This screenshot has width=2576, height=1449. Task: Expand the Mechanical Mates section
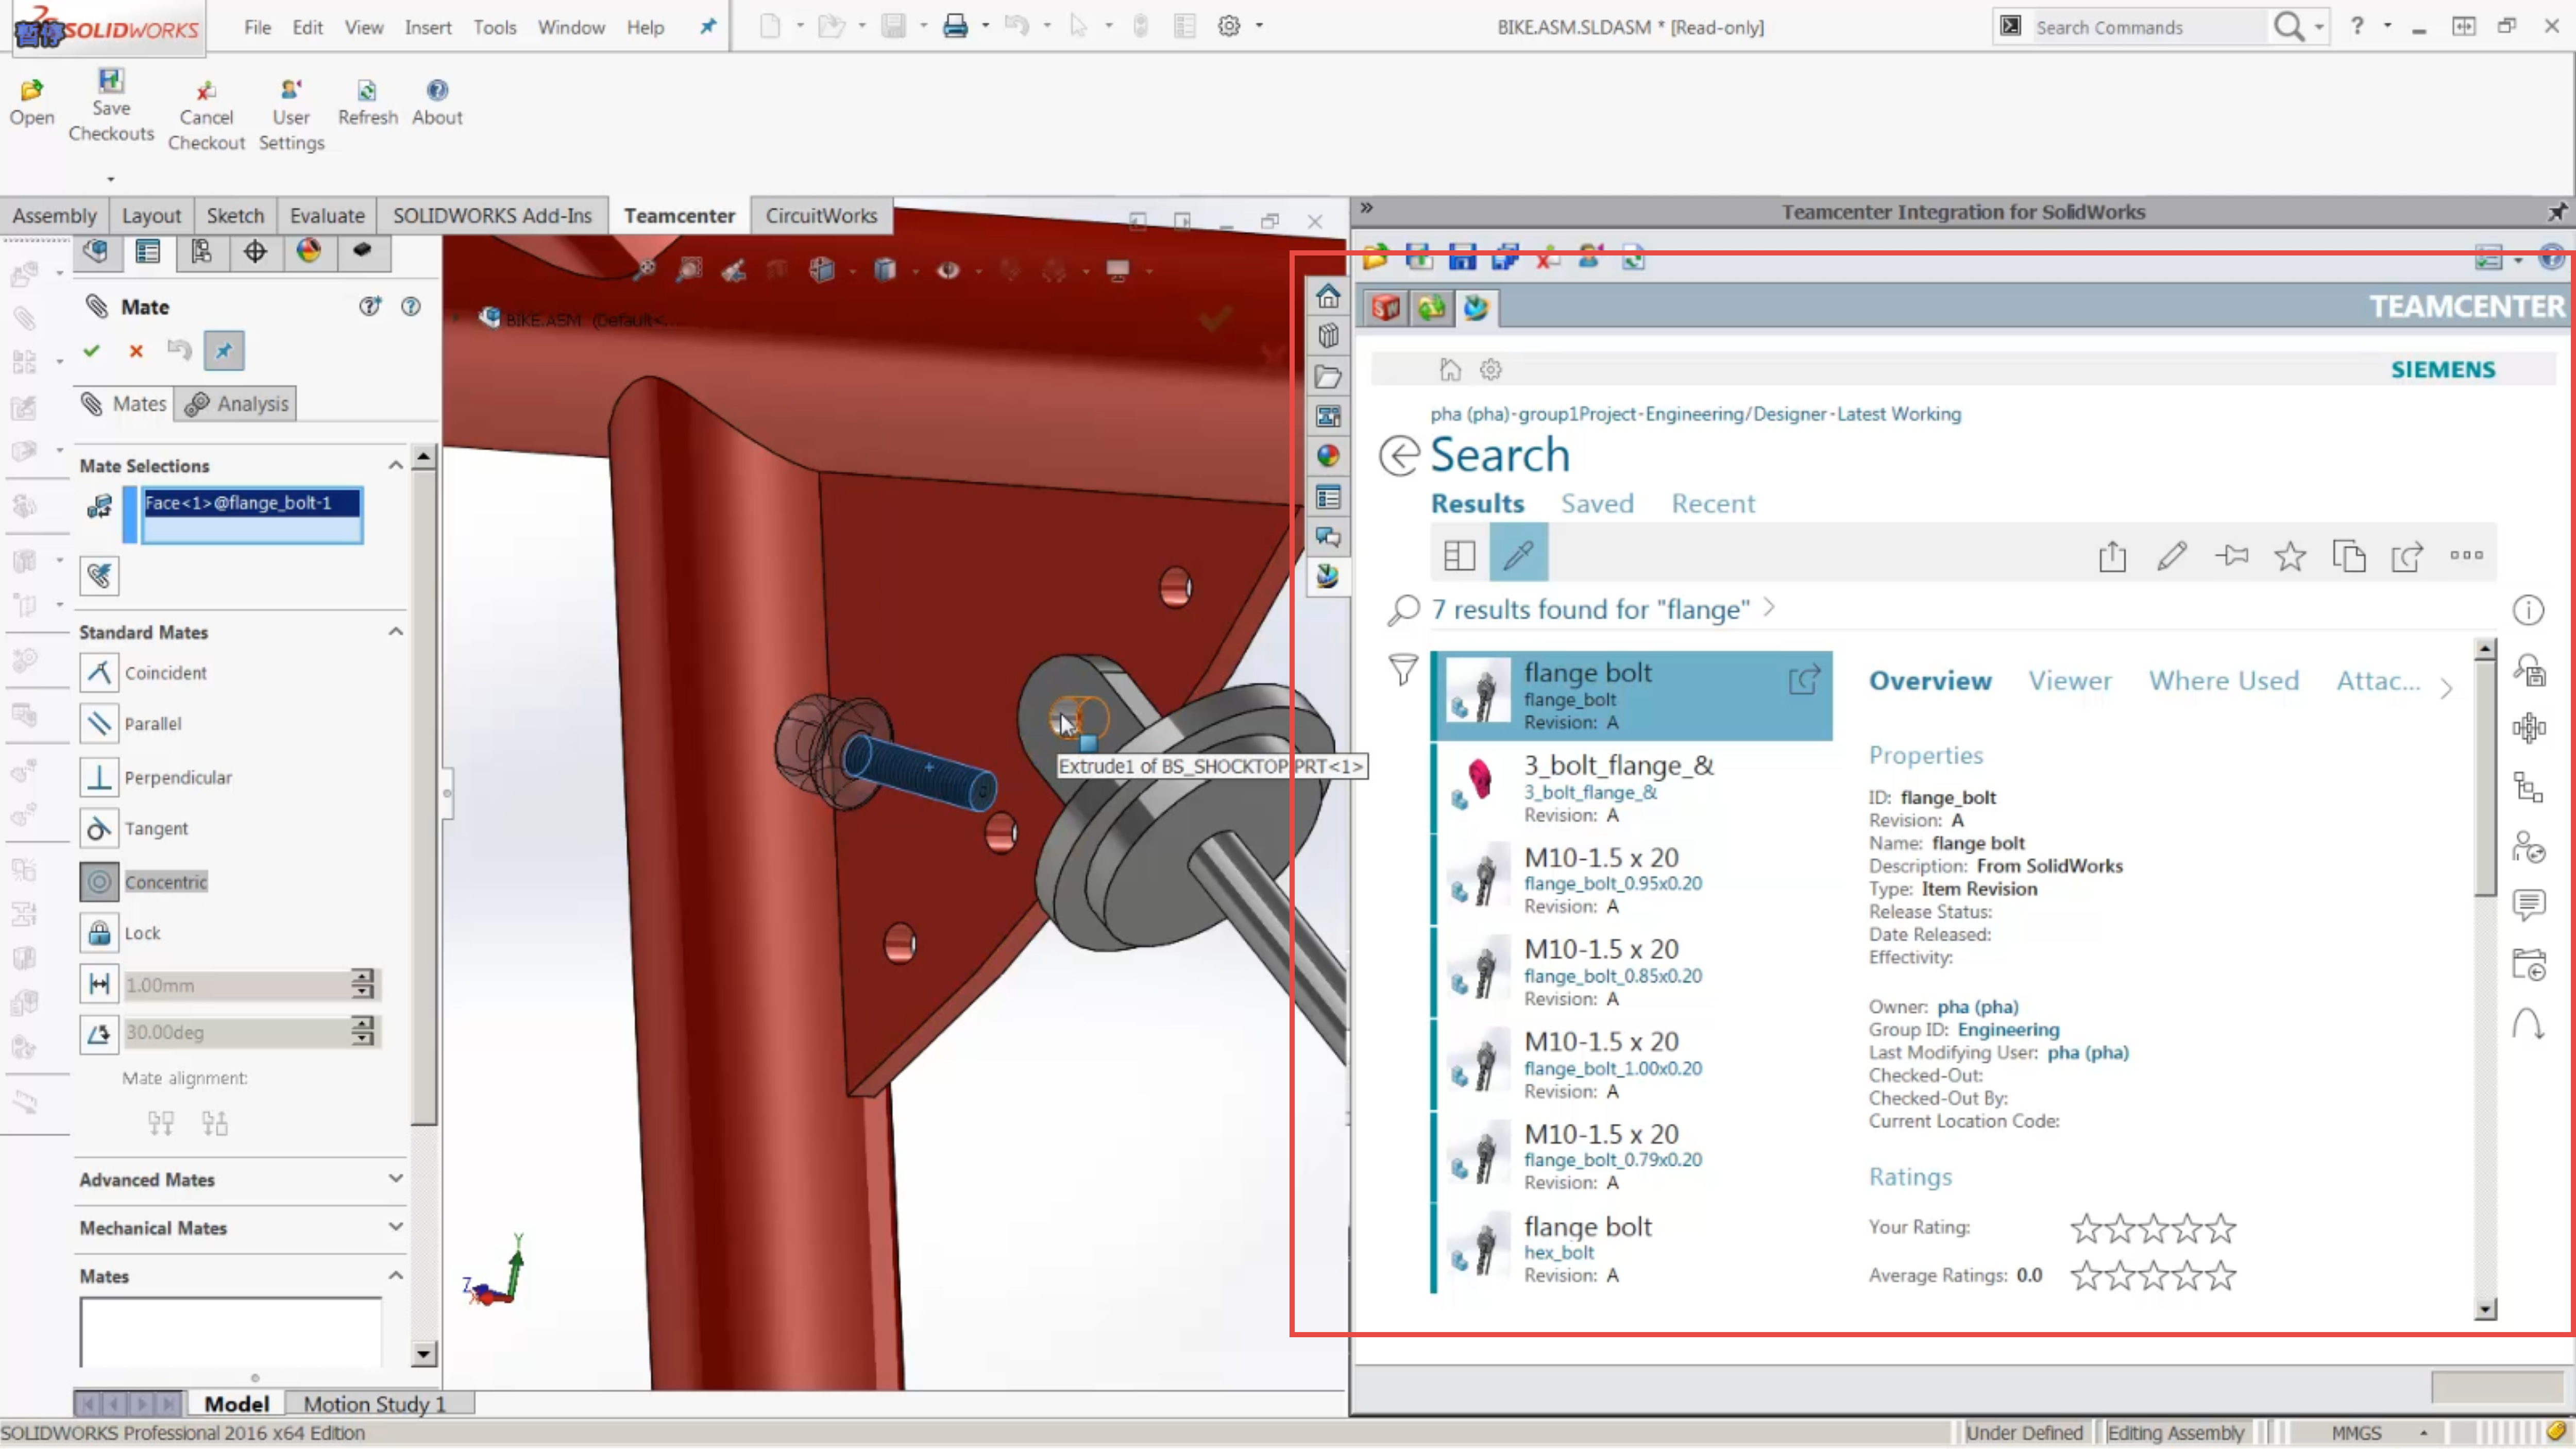point(396,1227)
